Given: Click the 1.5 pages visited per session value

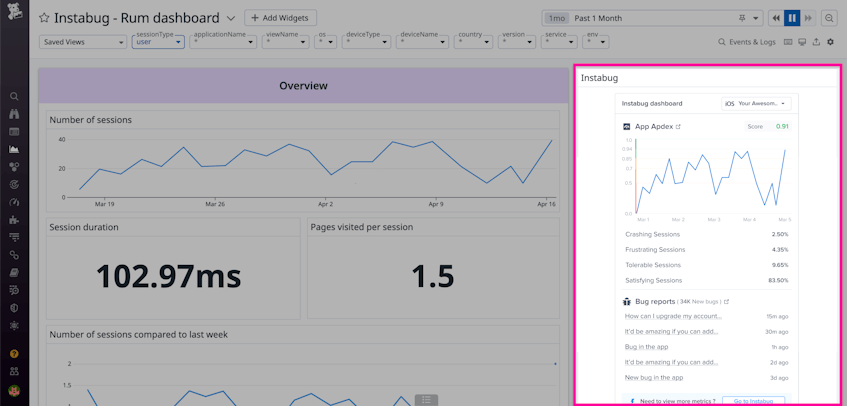Looking at the screenshot, I should click(433, 276).
